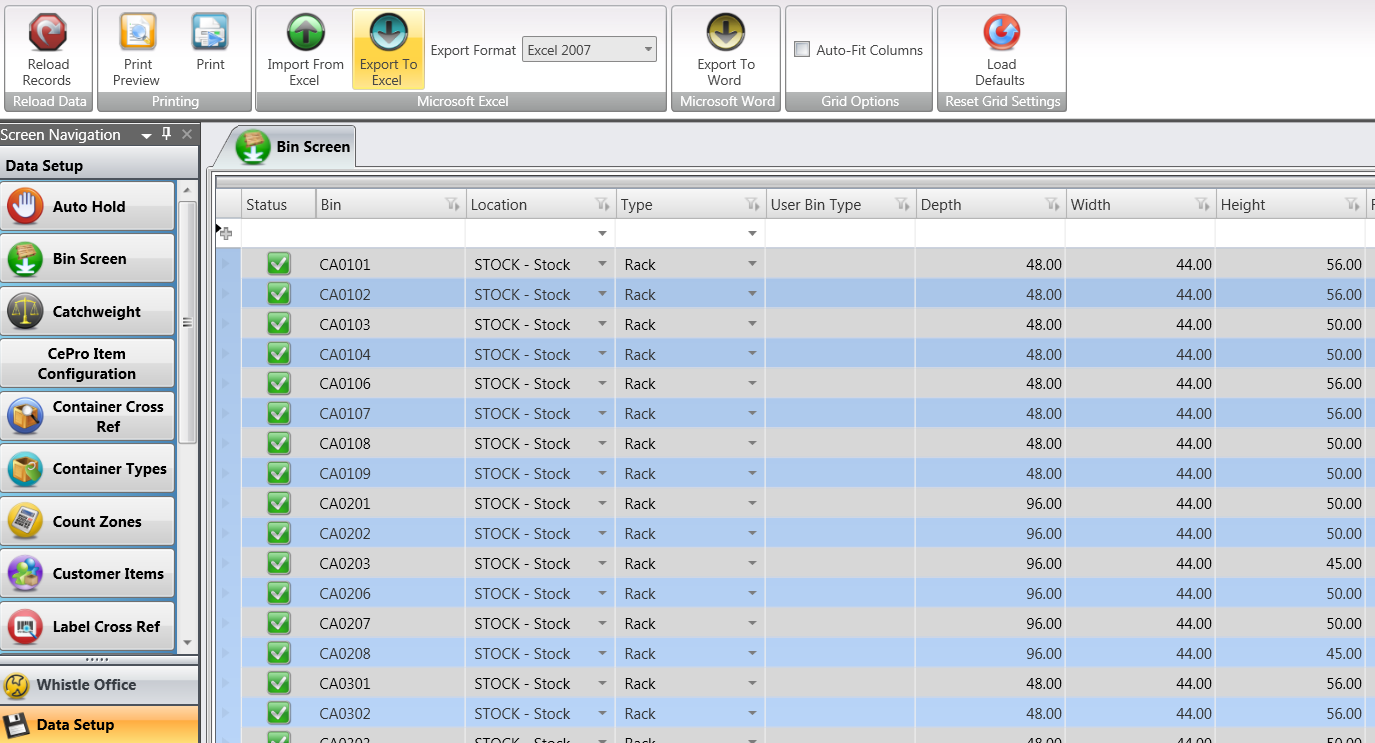Screen dimensions: 1375x743
Task: Click the navigation list vertical scrollbar
Action: point(187,322)
